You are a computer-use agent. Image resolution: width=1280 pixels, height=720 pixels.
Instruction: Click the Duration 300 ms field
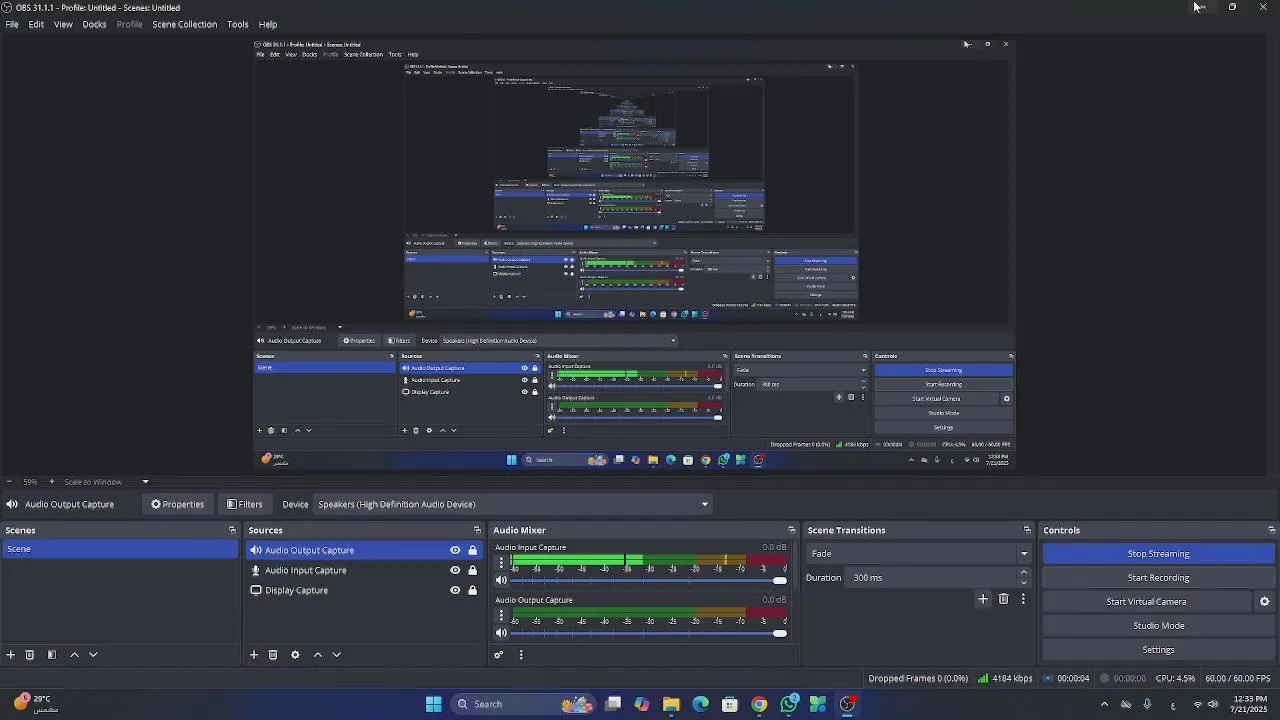tap(932, 578)
